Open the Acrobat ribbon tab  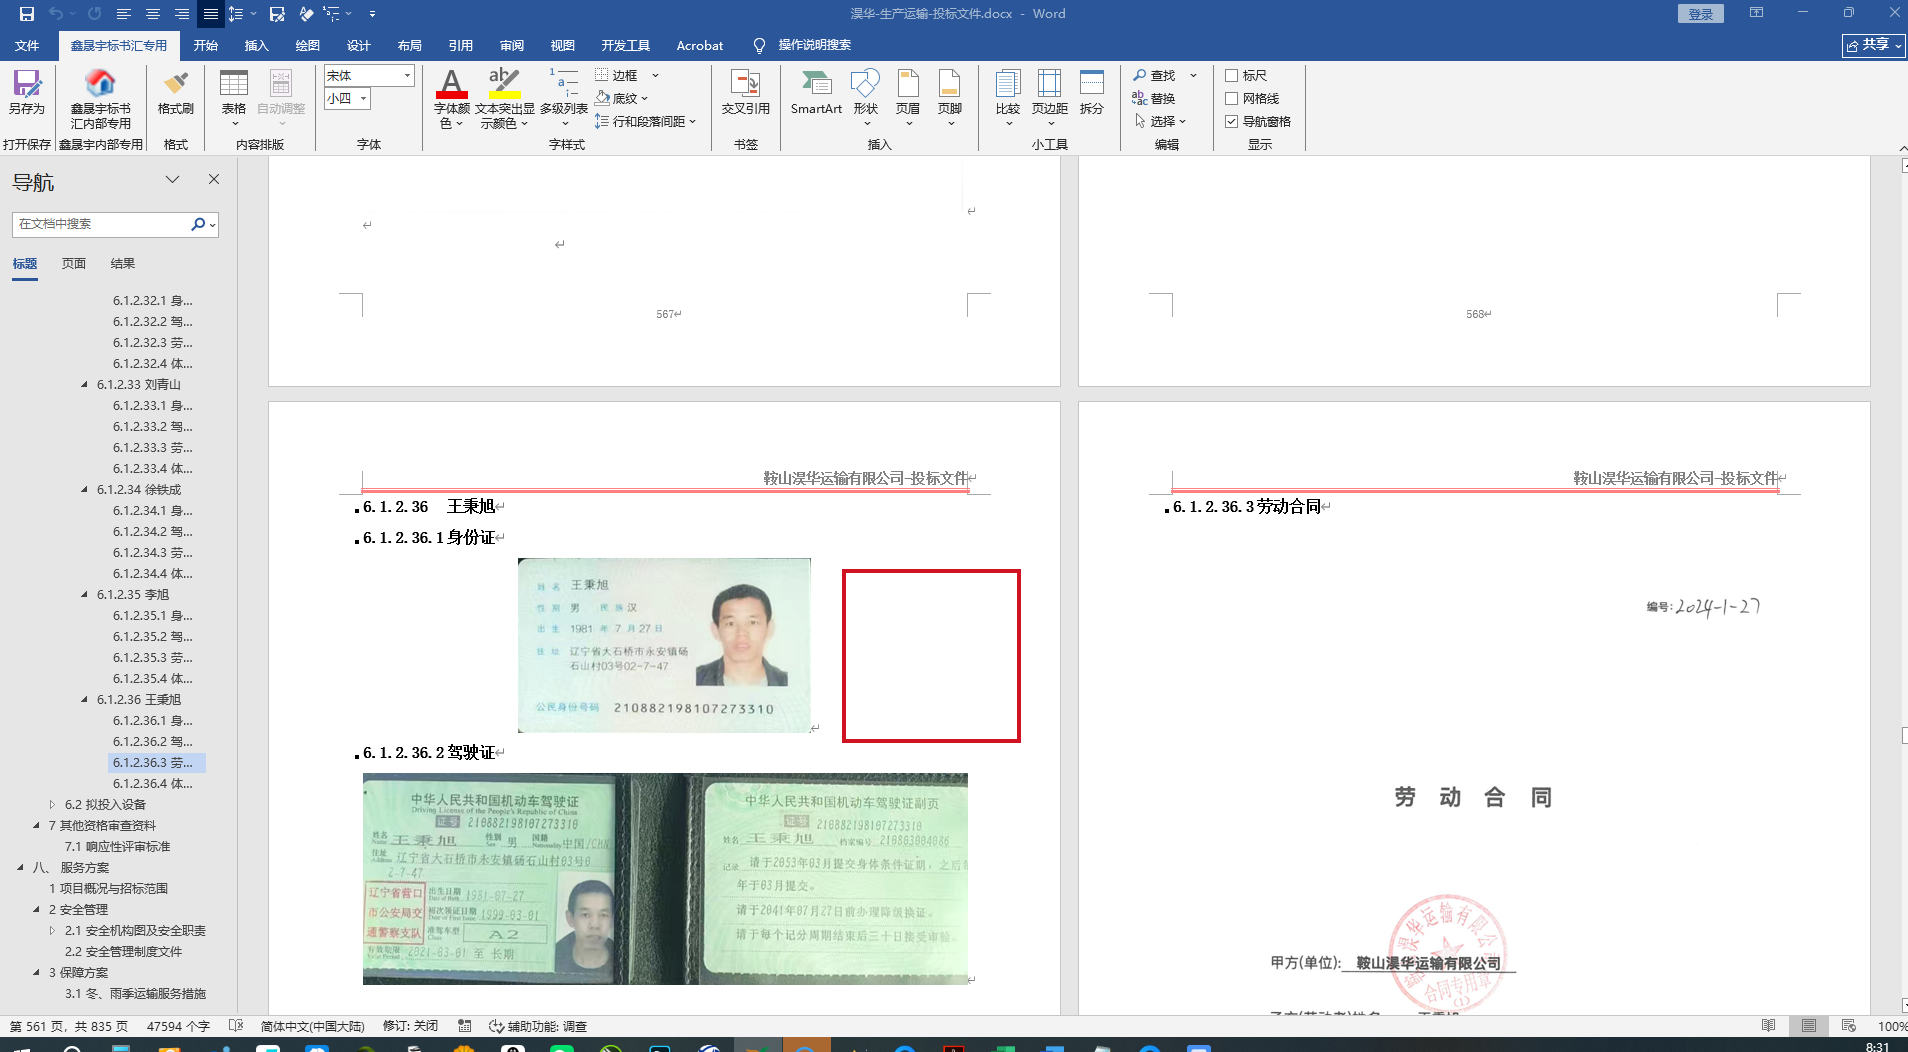699,45
